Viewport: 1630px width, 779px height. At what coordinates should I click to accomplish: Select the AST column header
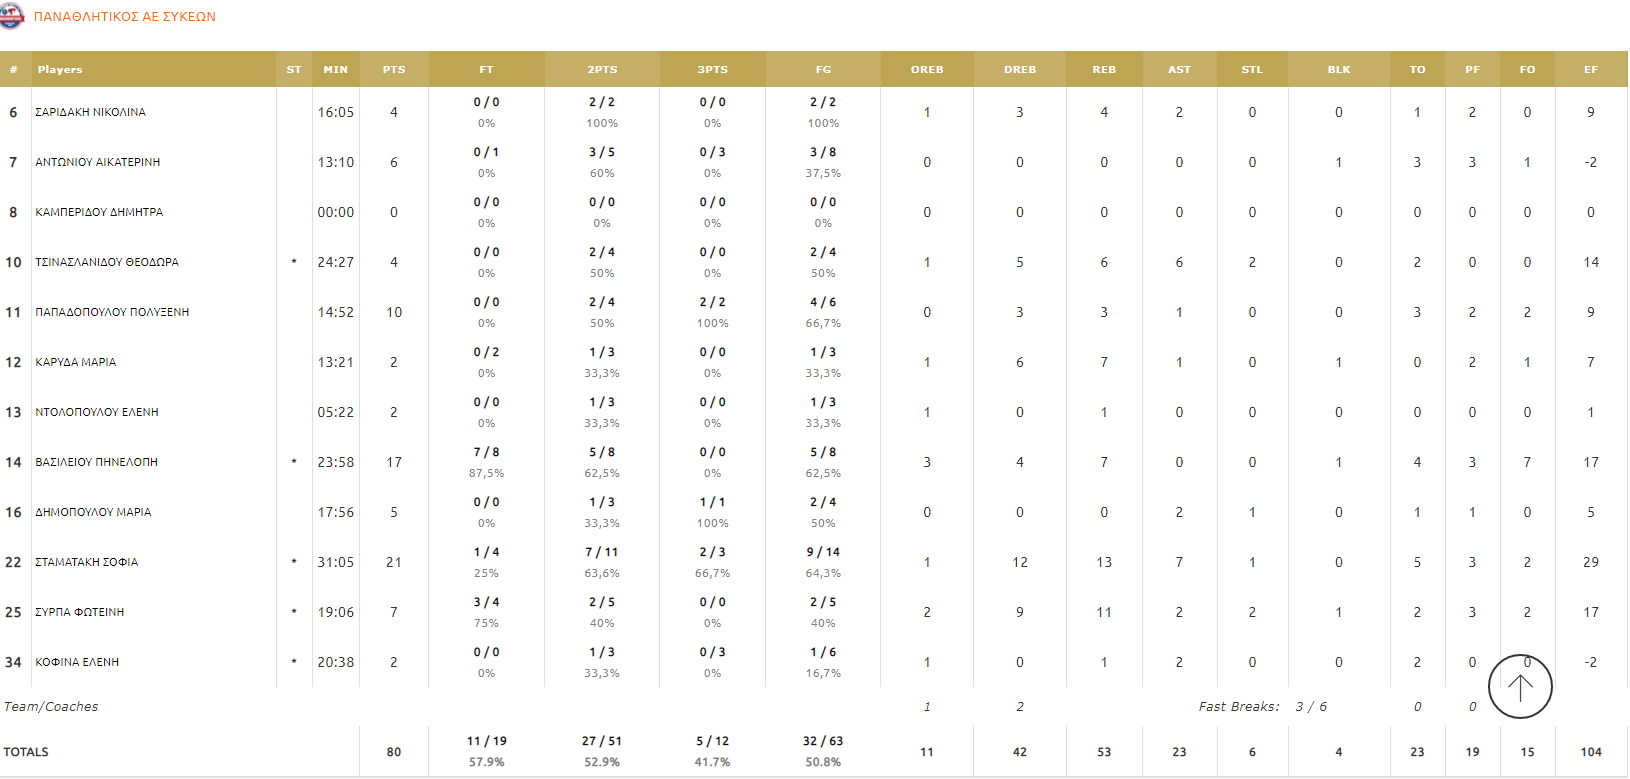pos(1179,70)
